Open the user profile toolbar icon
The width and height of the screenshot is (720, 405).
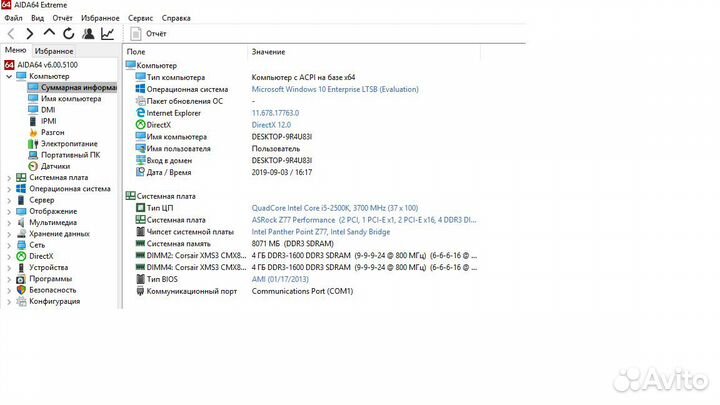(x=87, y=33)
